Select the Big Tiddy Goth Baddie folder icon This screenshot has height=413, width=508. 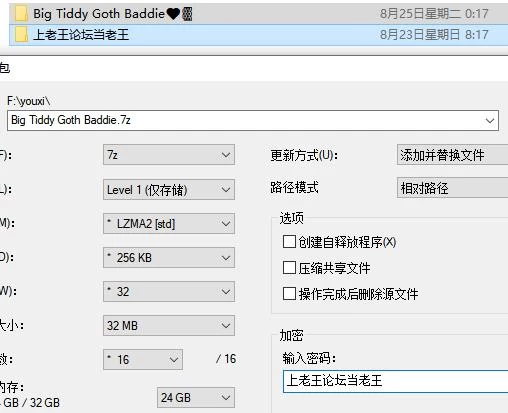(21, 14)
